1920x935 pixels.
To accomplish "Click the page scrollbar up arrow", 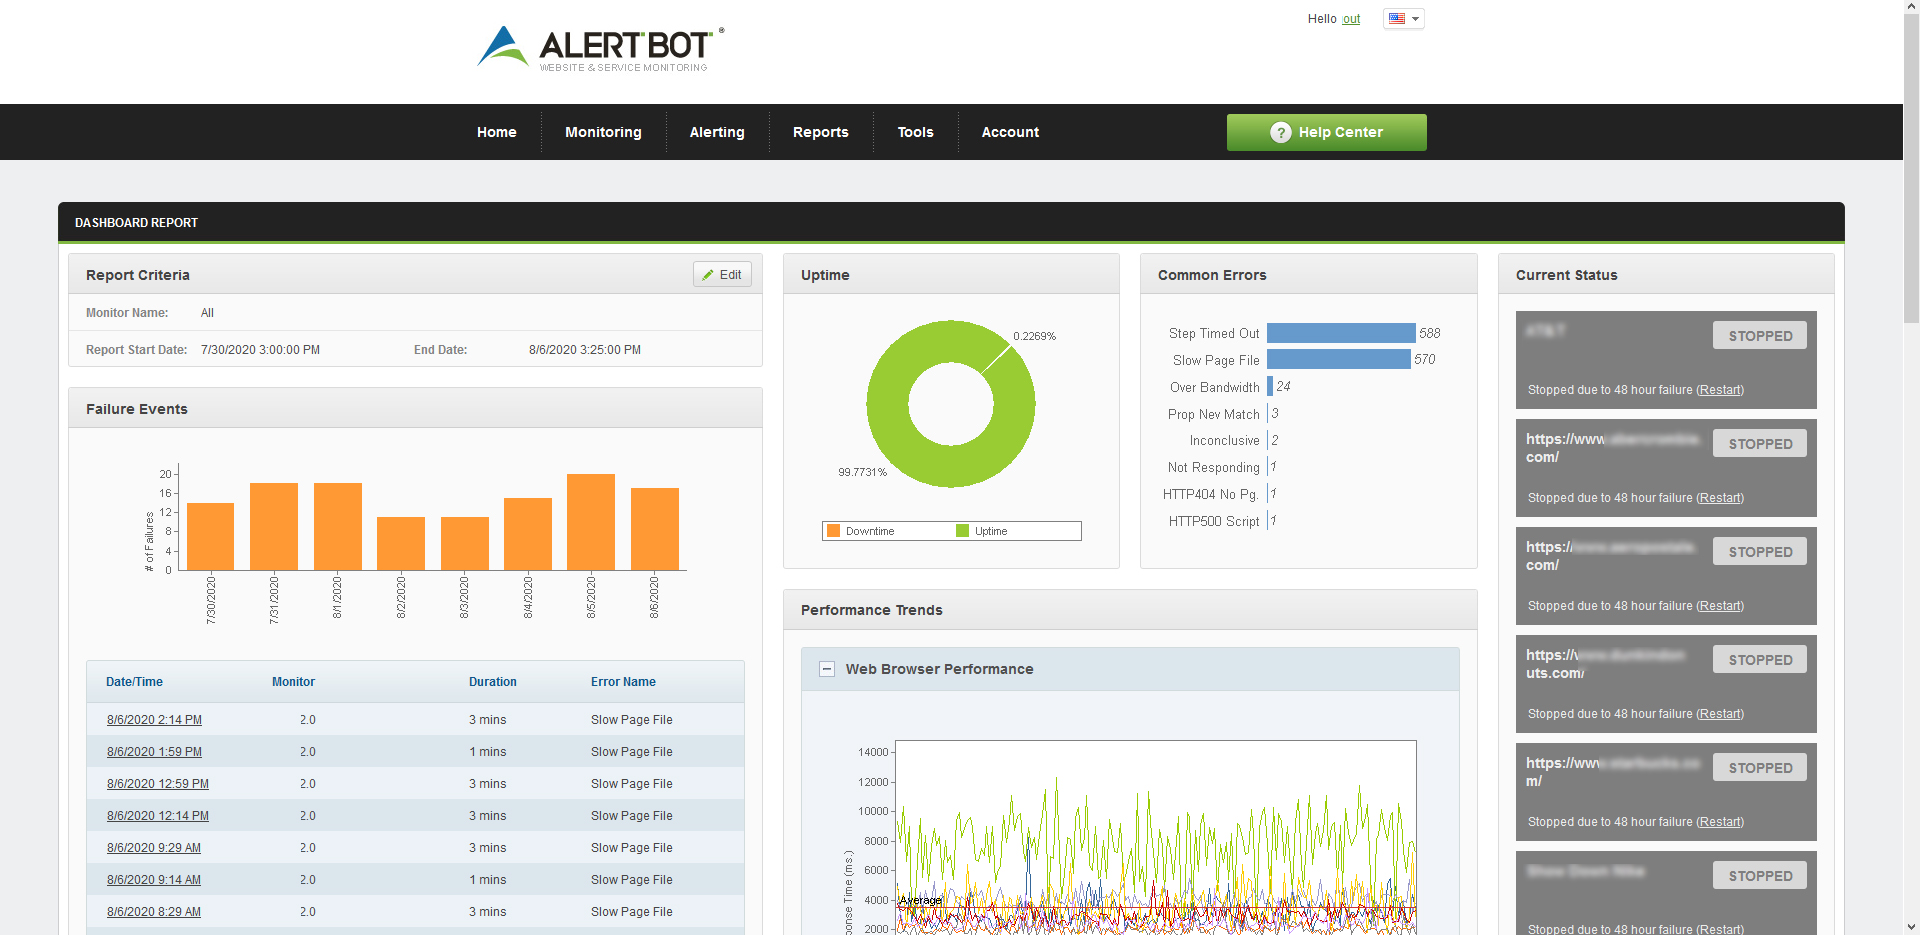I will coord(1911,8).
